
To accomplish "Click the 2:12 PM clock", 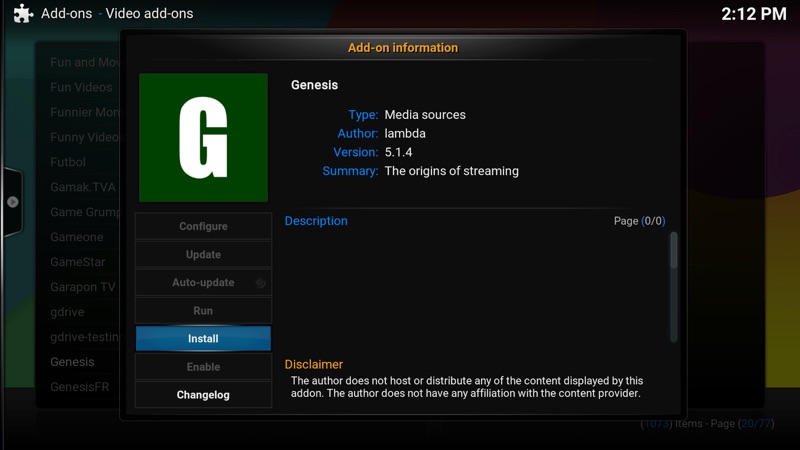I will coord(754,14).
